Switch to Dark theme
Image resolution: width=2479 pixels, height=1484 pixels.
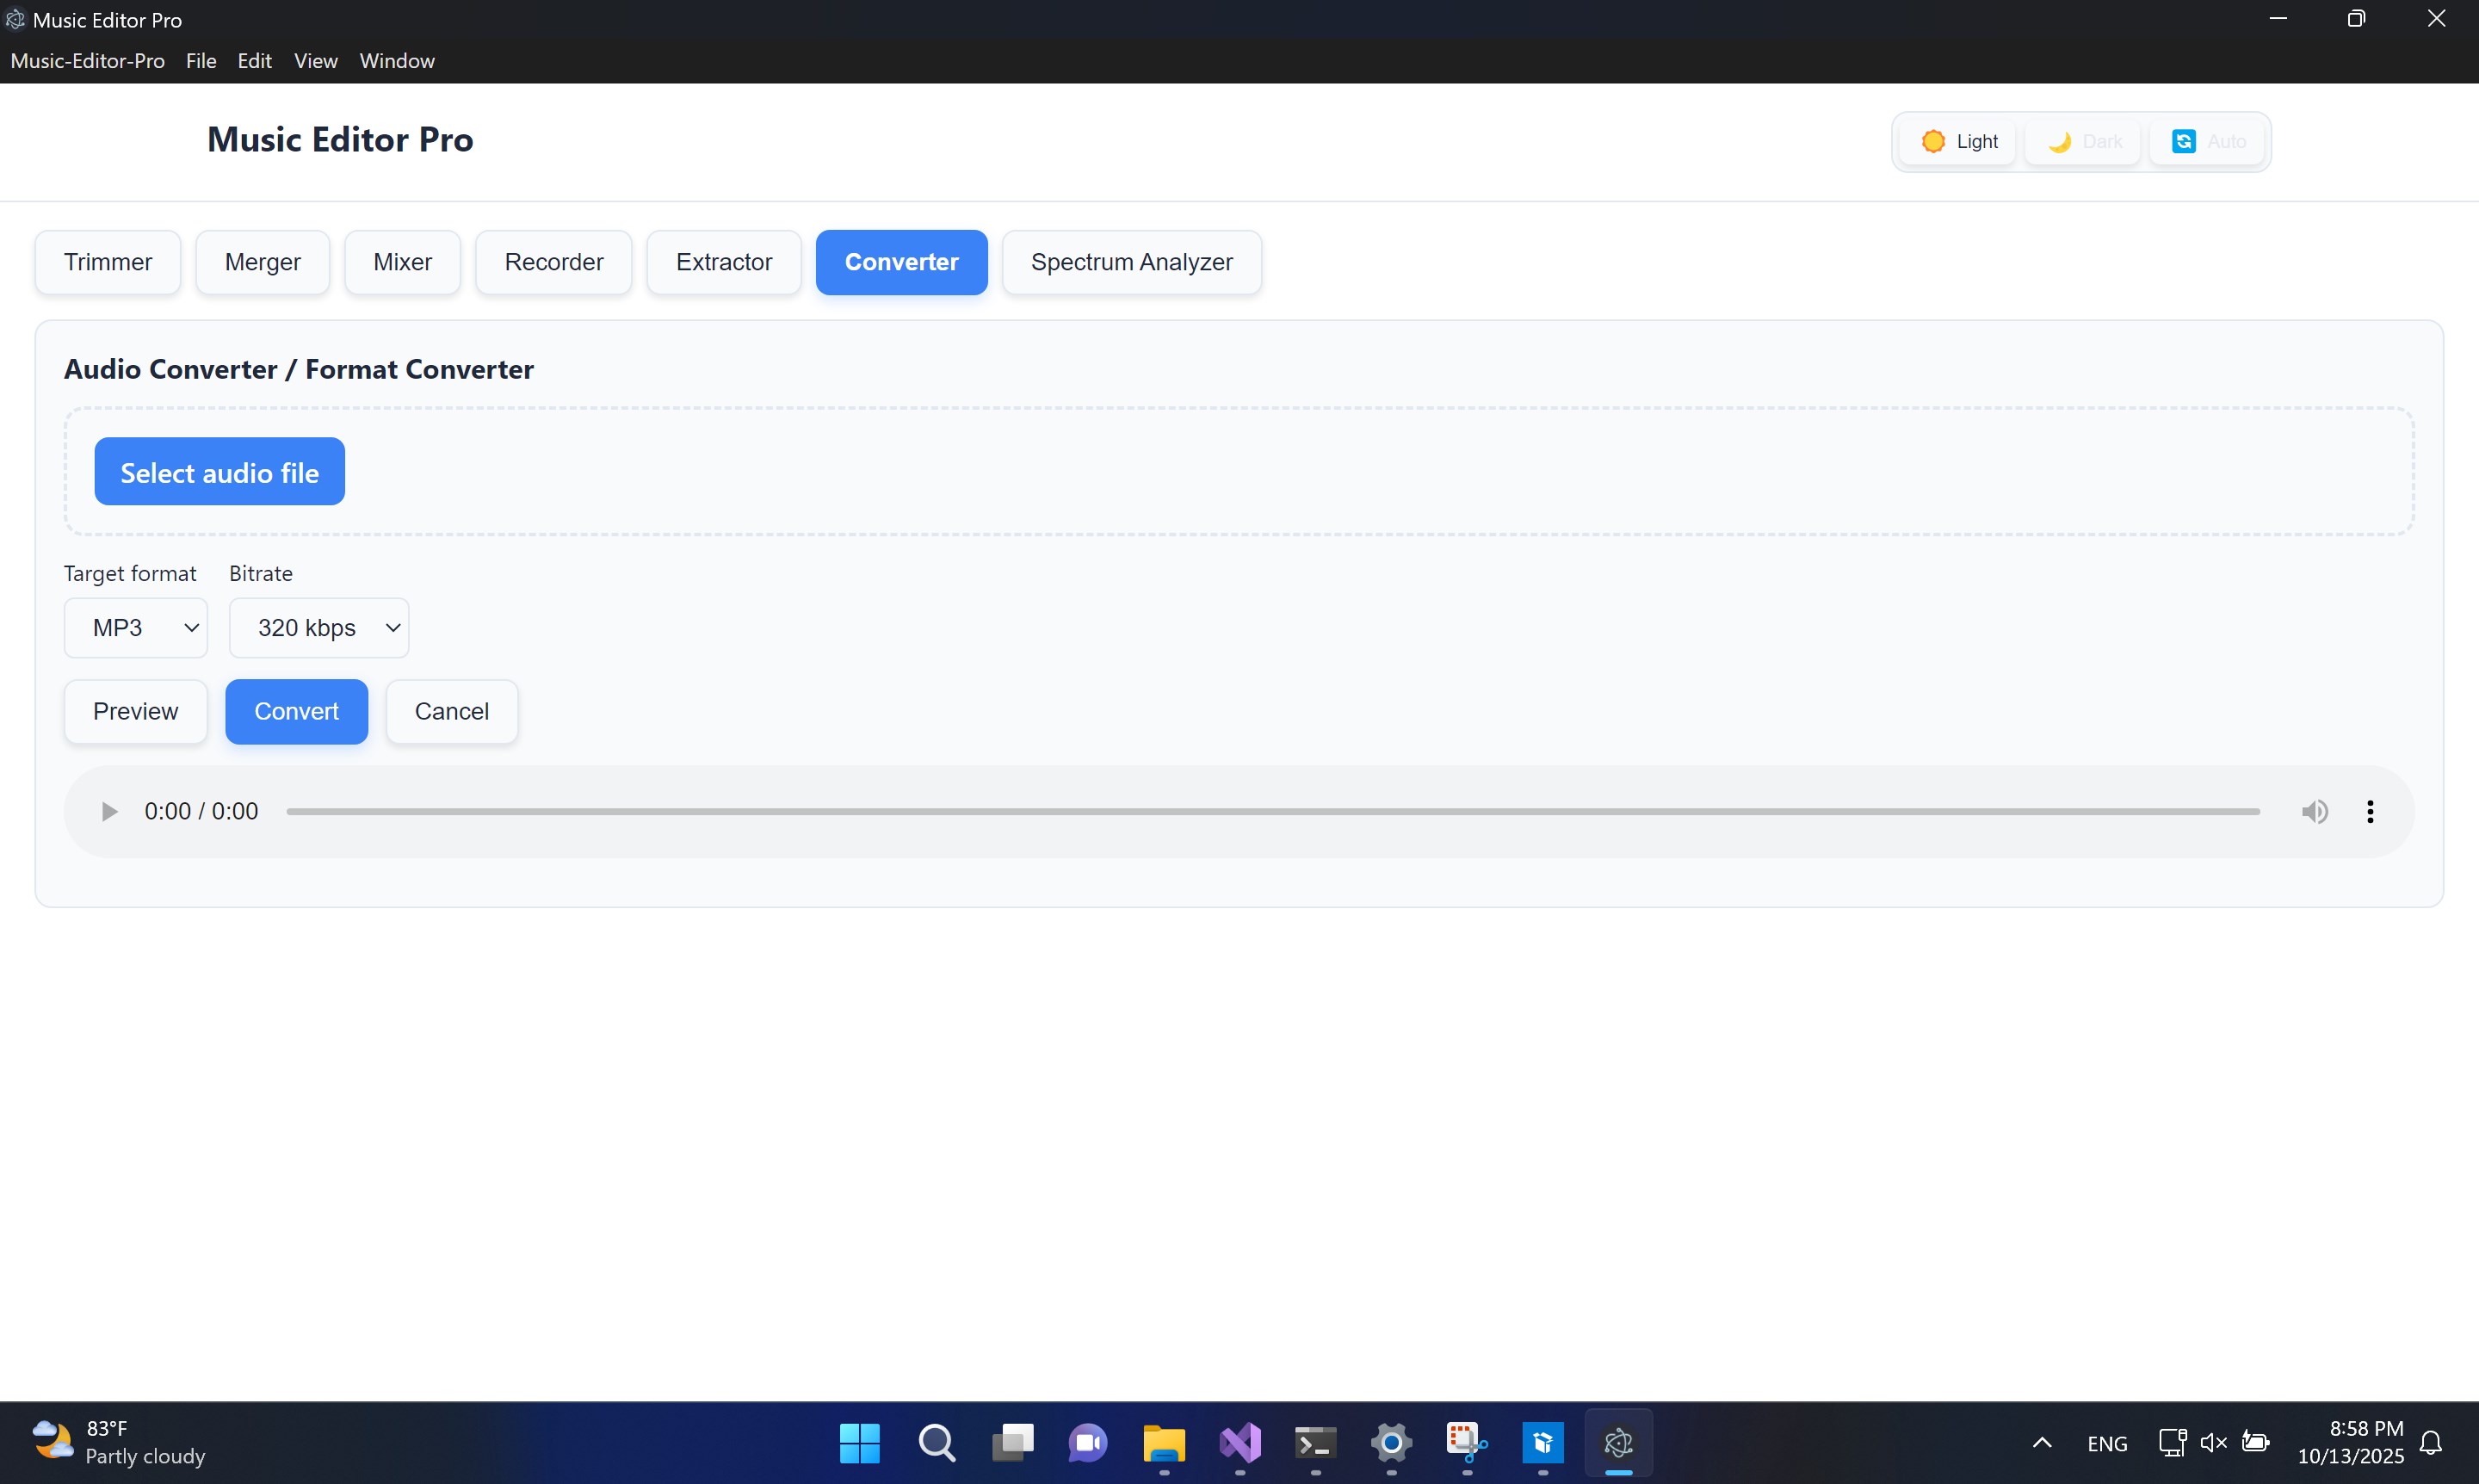pos(2082,142)
